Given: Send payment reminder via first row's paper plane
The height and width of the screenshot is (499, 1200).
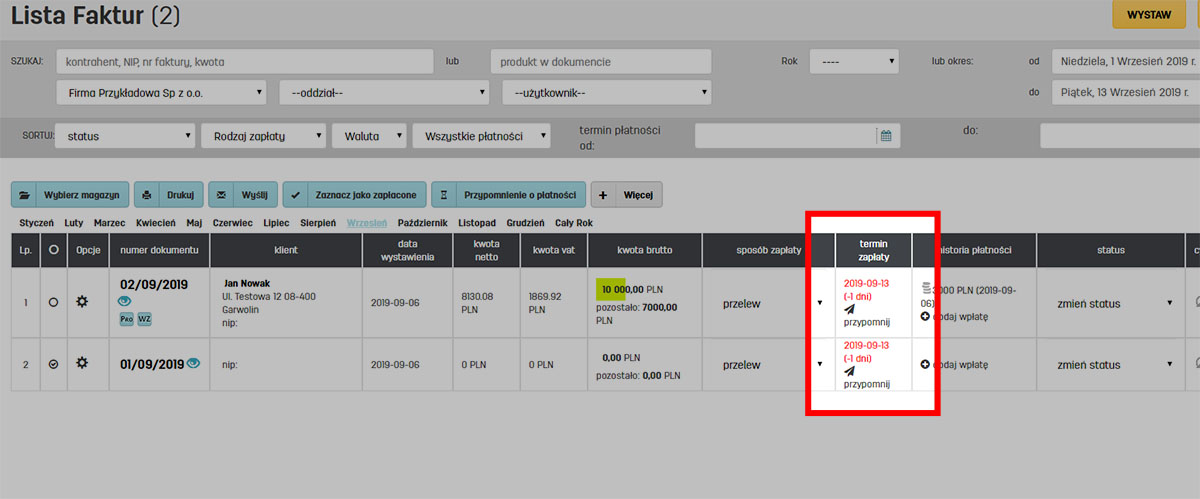Looking at the screenshot, I should click(849, 309).
